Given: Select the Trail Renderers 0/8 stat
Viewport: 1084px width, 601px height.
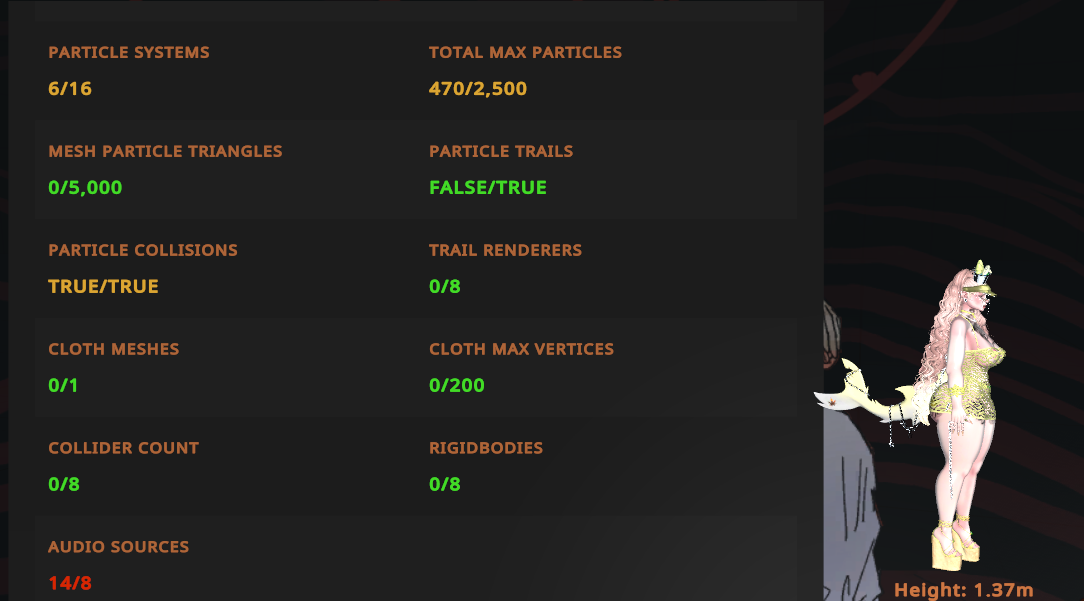Looking at the screenshot, I should click(x=445, y=286).
